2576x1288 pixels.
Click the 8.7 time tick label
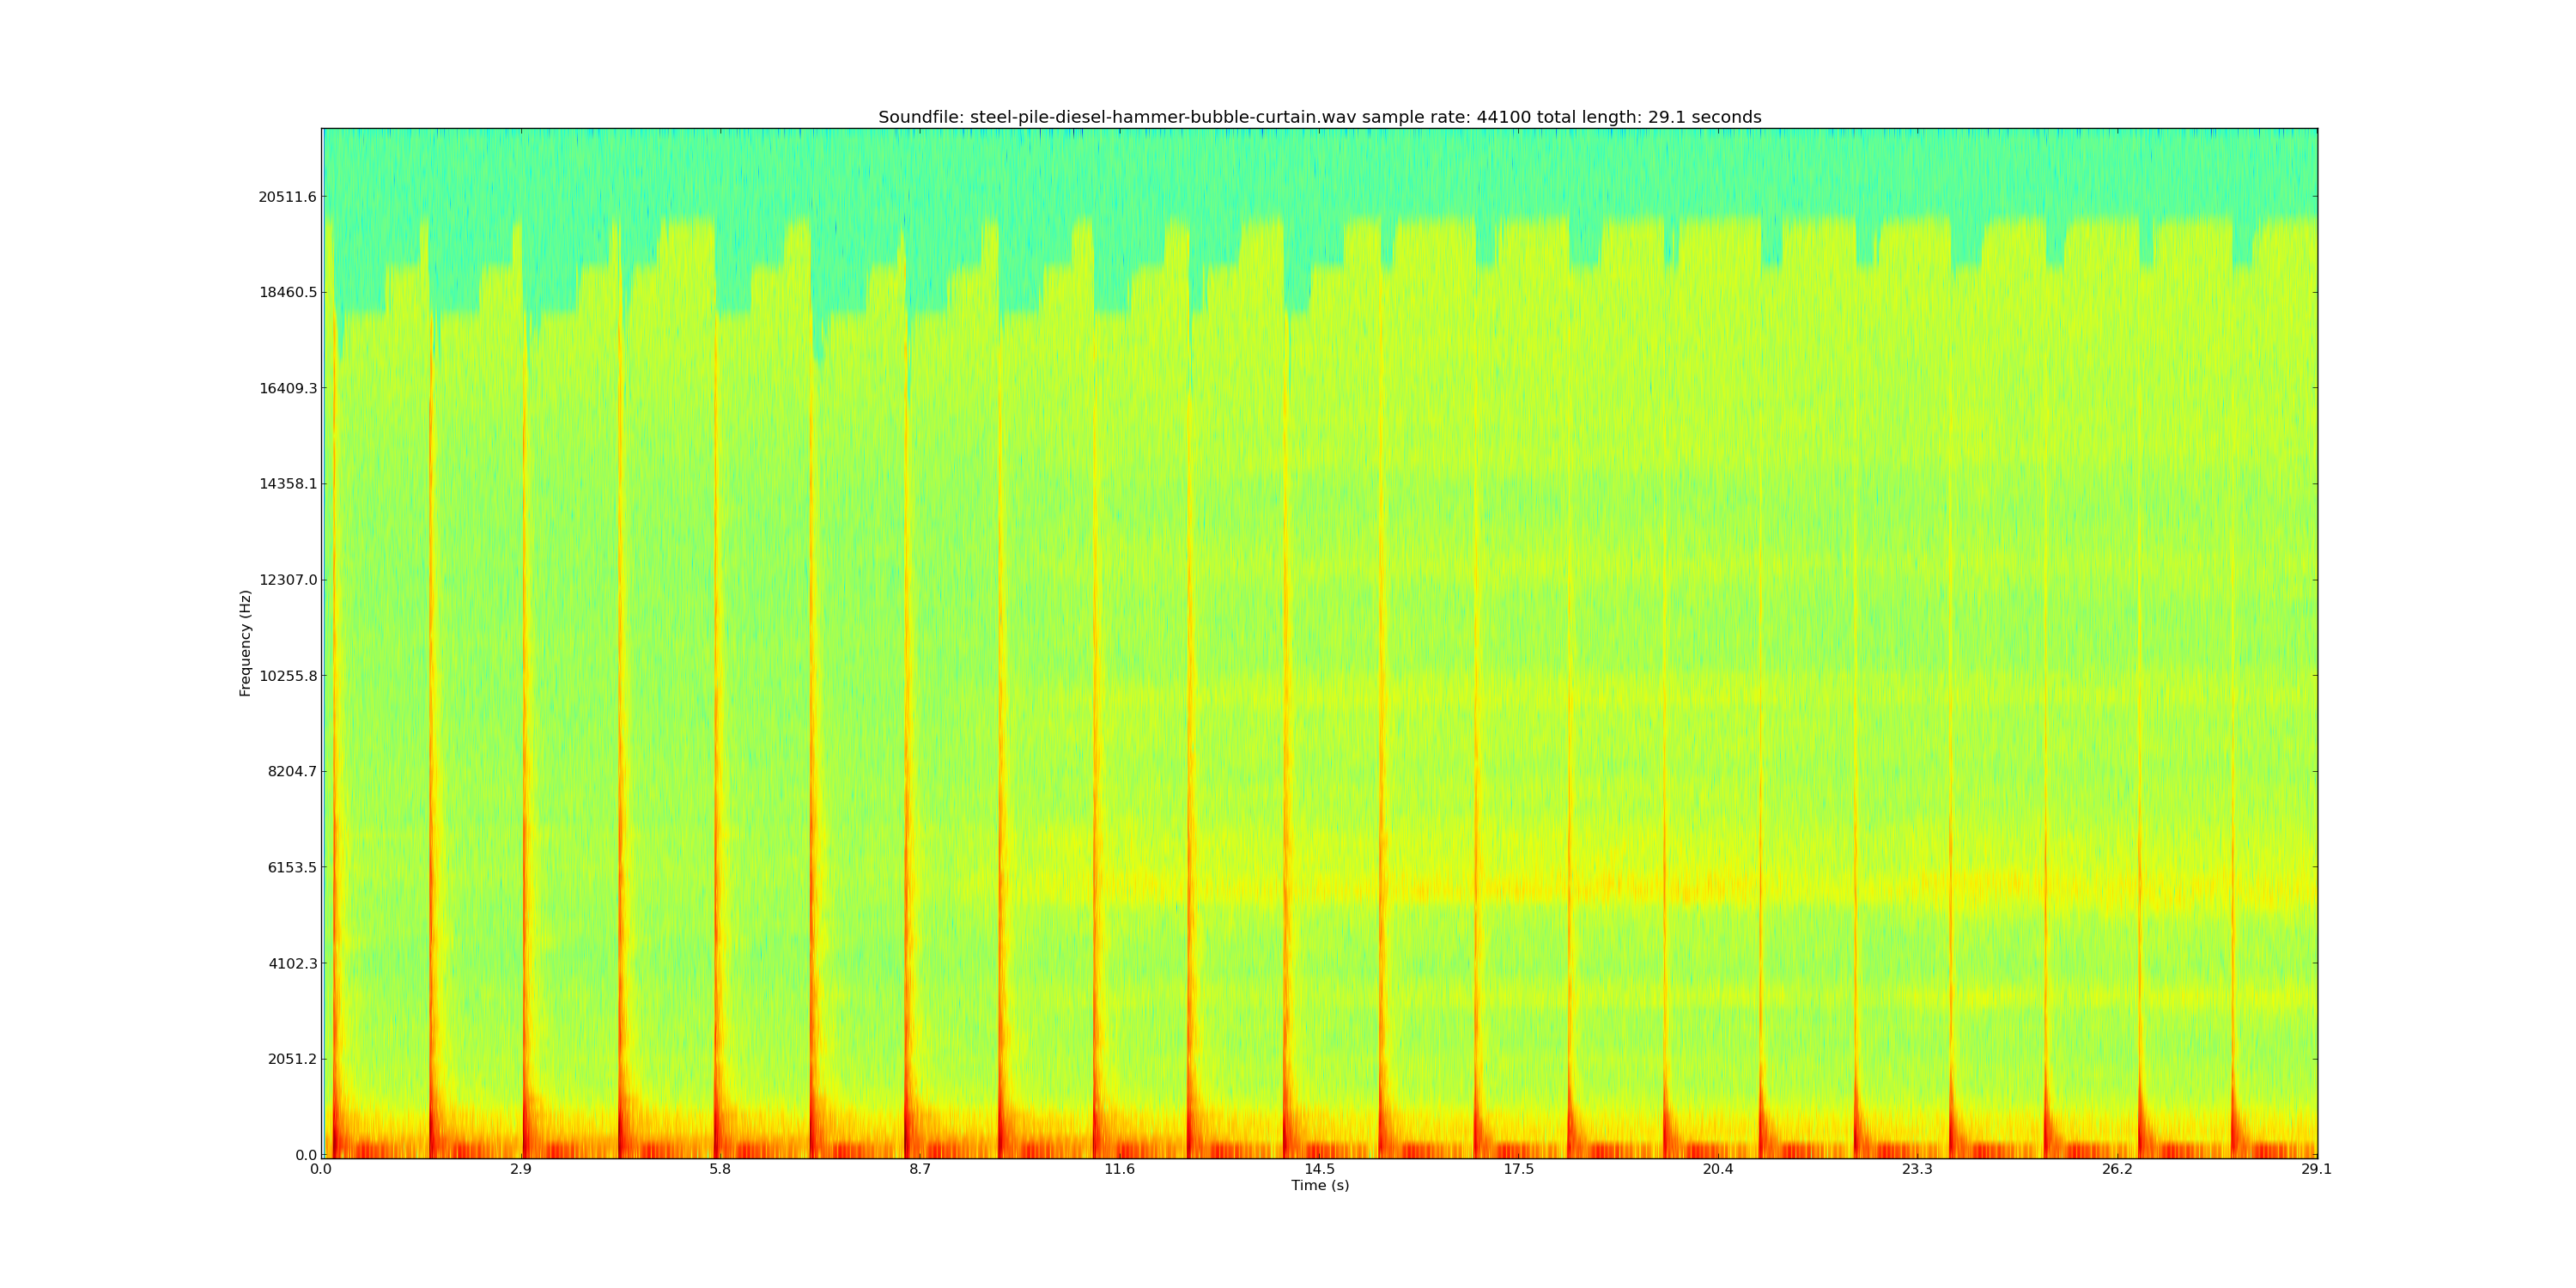920,1169
